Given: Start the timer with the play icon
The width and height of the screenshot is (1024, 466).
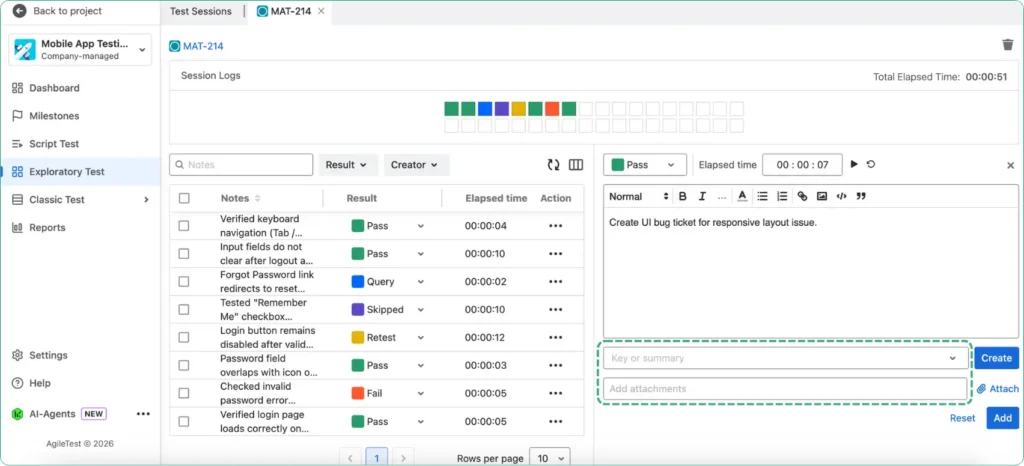Looking at the screenshot, I should tap(854, 164).
